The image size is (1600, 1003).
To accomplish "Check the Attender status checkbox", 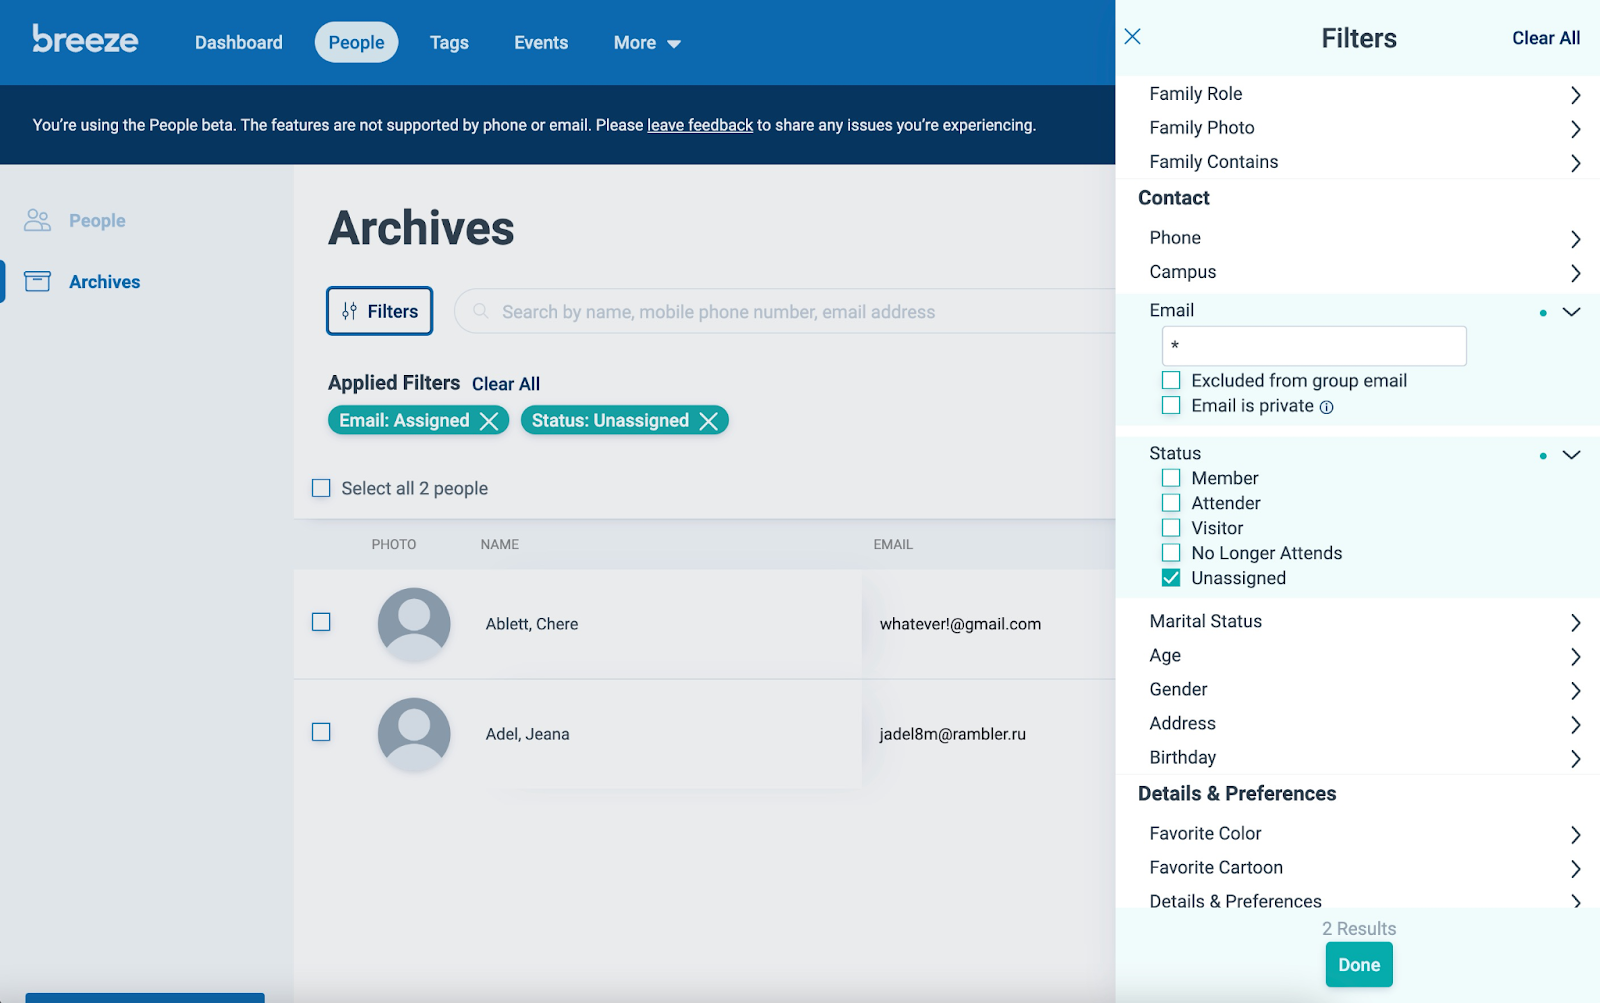I will 1171,503.
